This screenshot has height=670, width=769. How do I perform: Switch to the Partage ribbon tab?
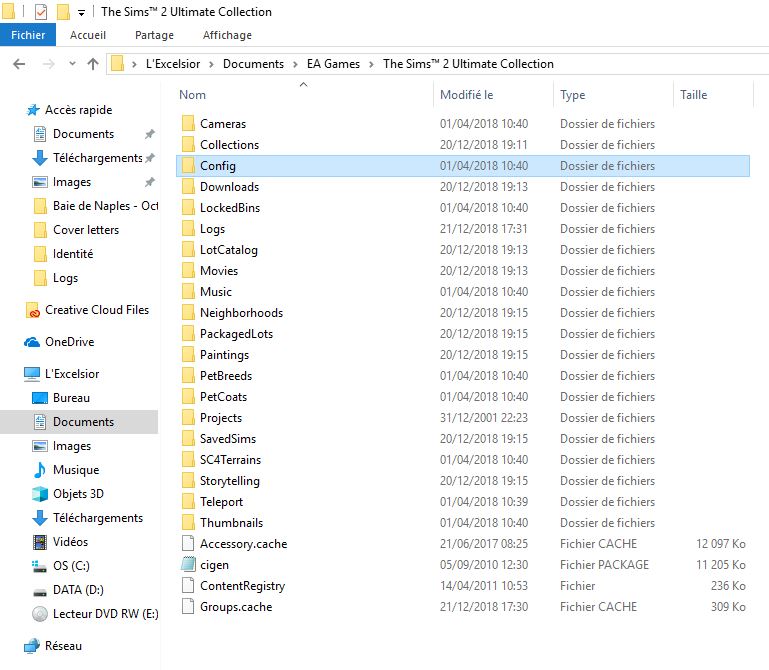coord(154,35)
